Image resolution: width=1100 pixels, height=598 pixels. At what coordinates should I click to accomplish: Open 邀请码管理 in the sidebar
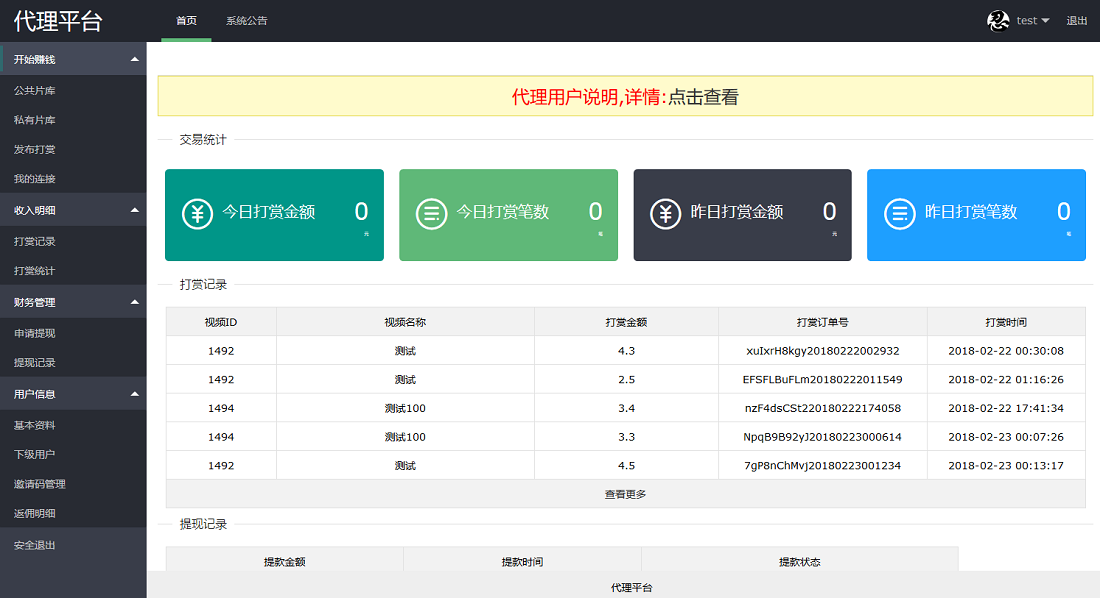coord(40,484)
